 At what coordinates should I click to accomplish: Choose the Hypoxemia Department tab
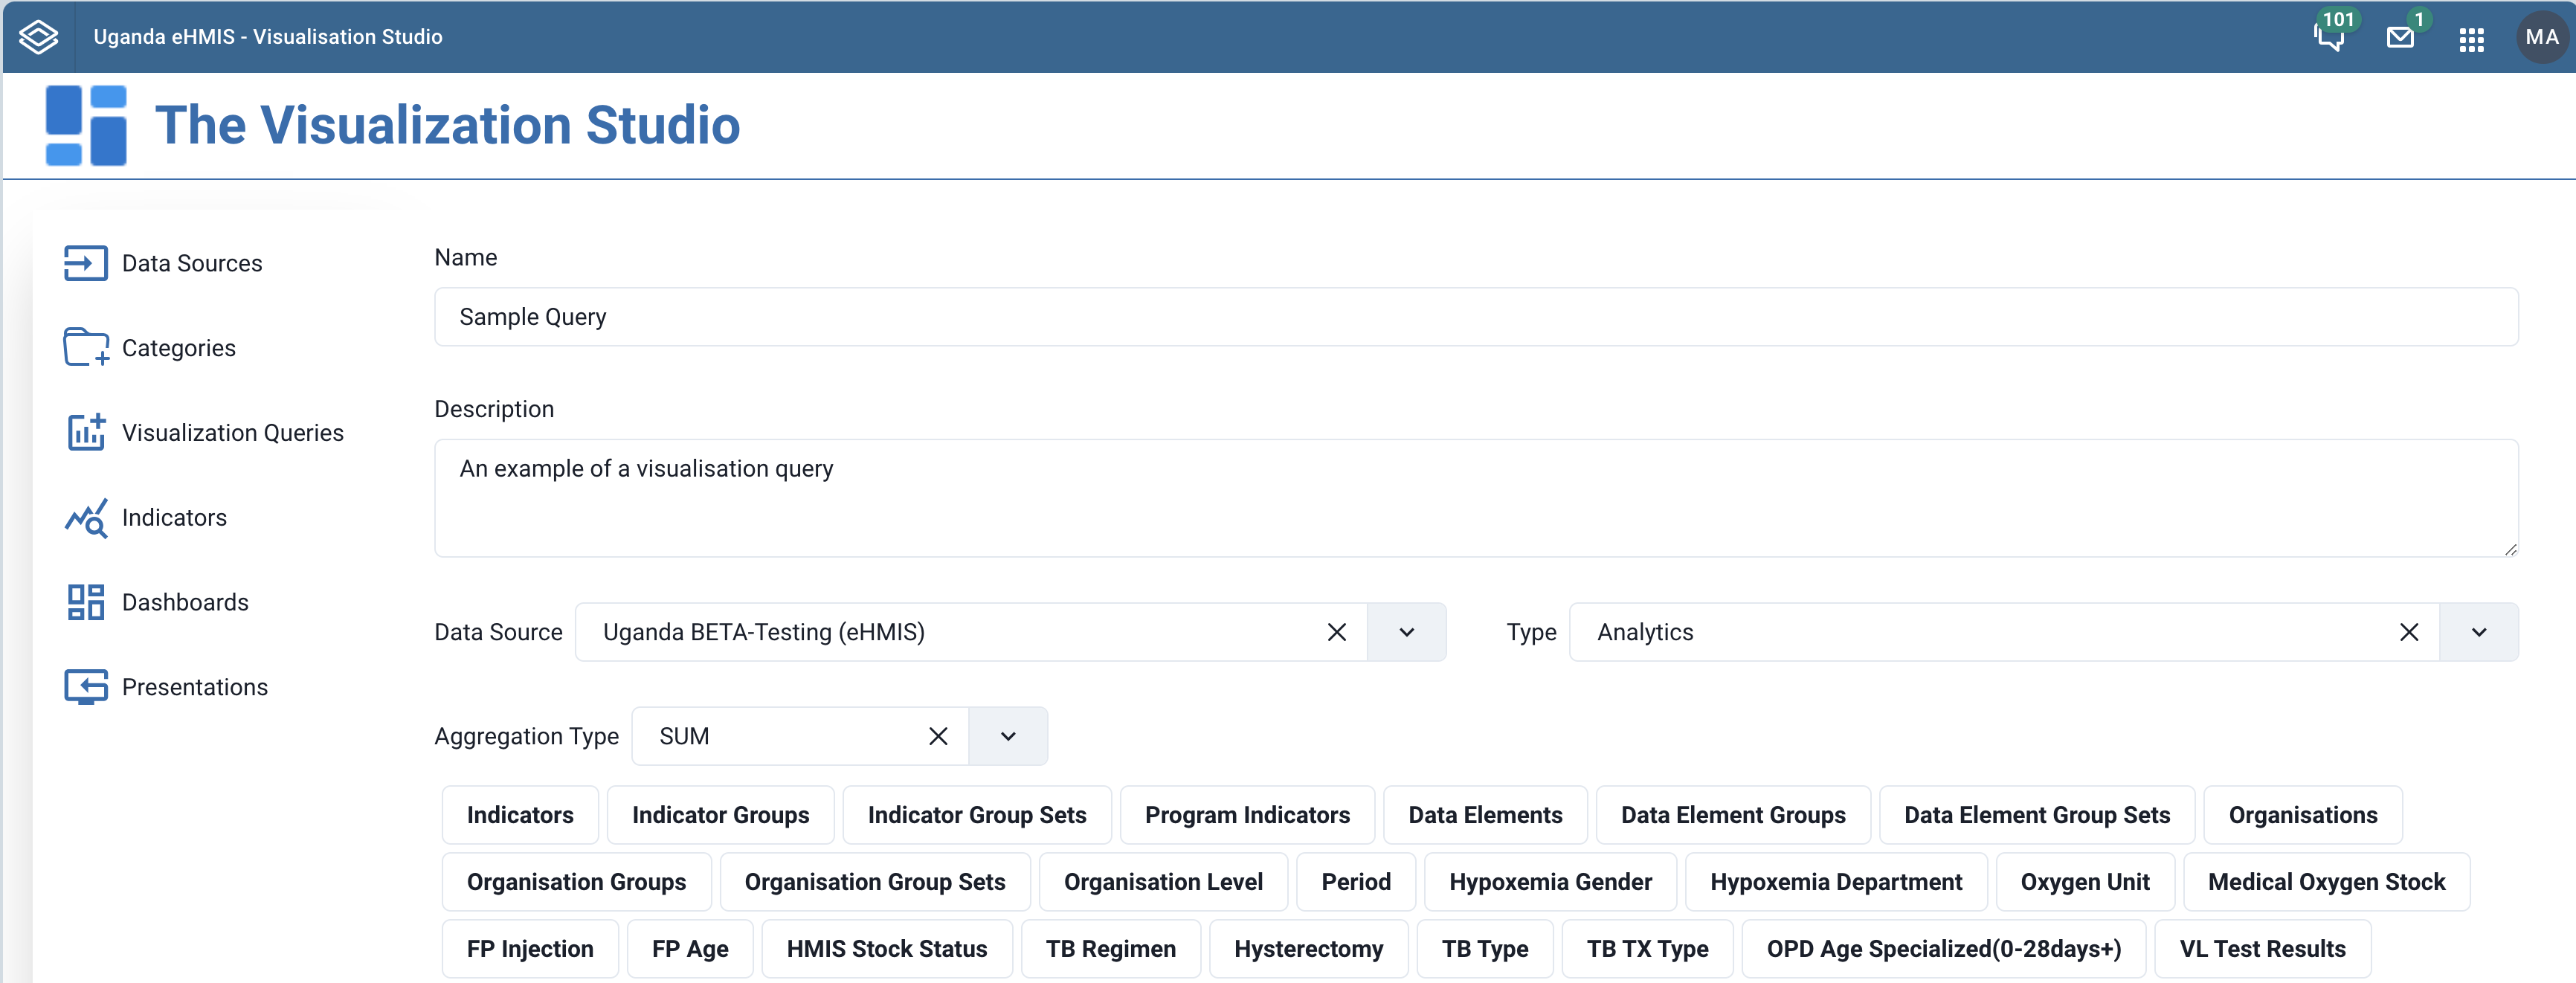[x=1836, y=882]
